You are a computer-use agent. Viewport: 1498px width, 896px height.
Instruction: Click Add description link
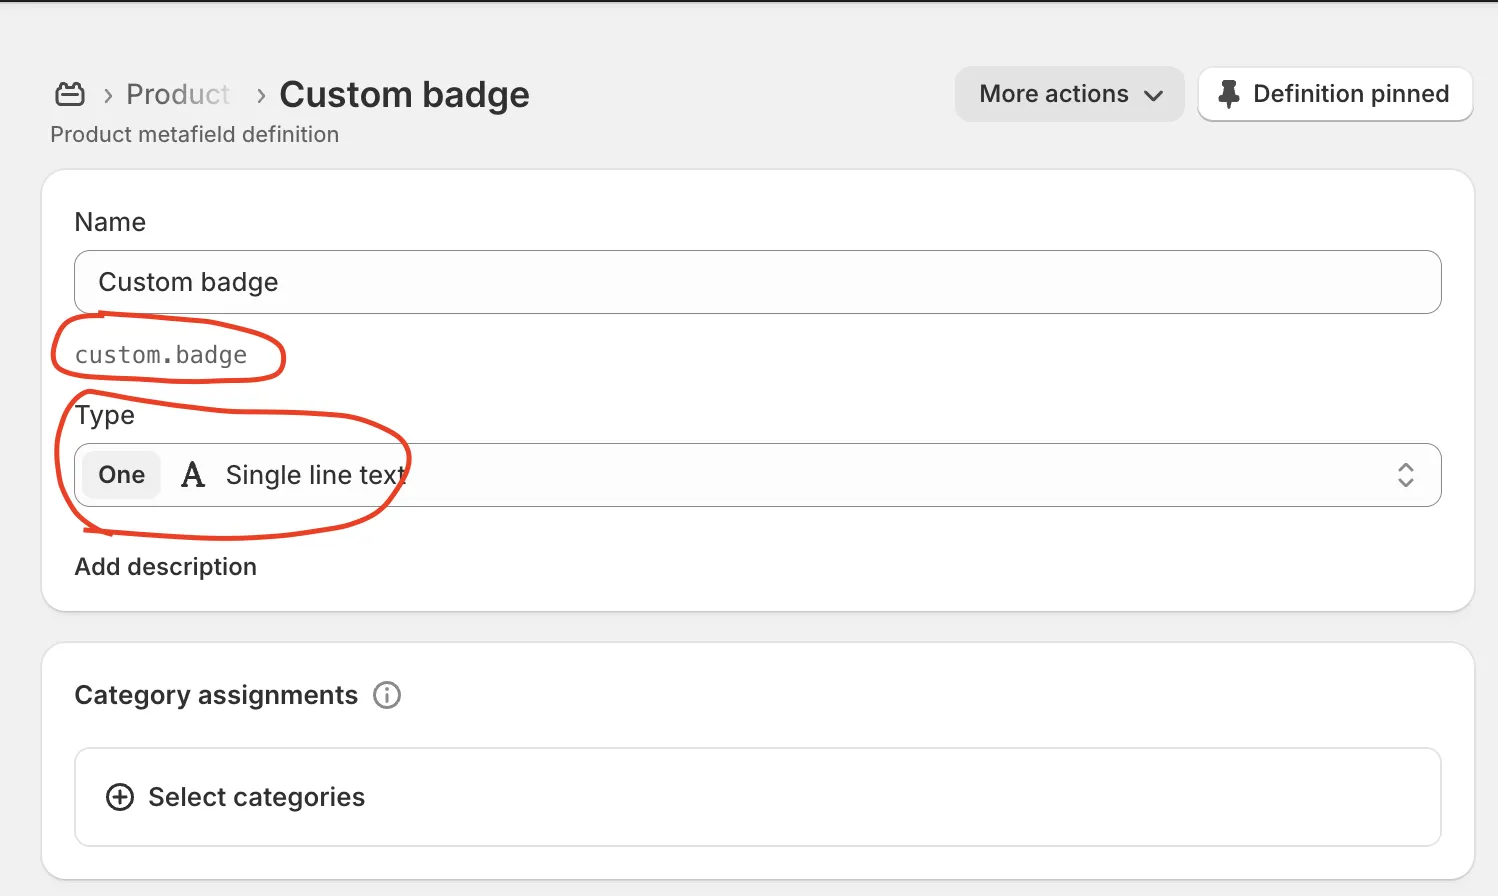click(166, 567)
